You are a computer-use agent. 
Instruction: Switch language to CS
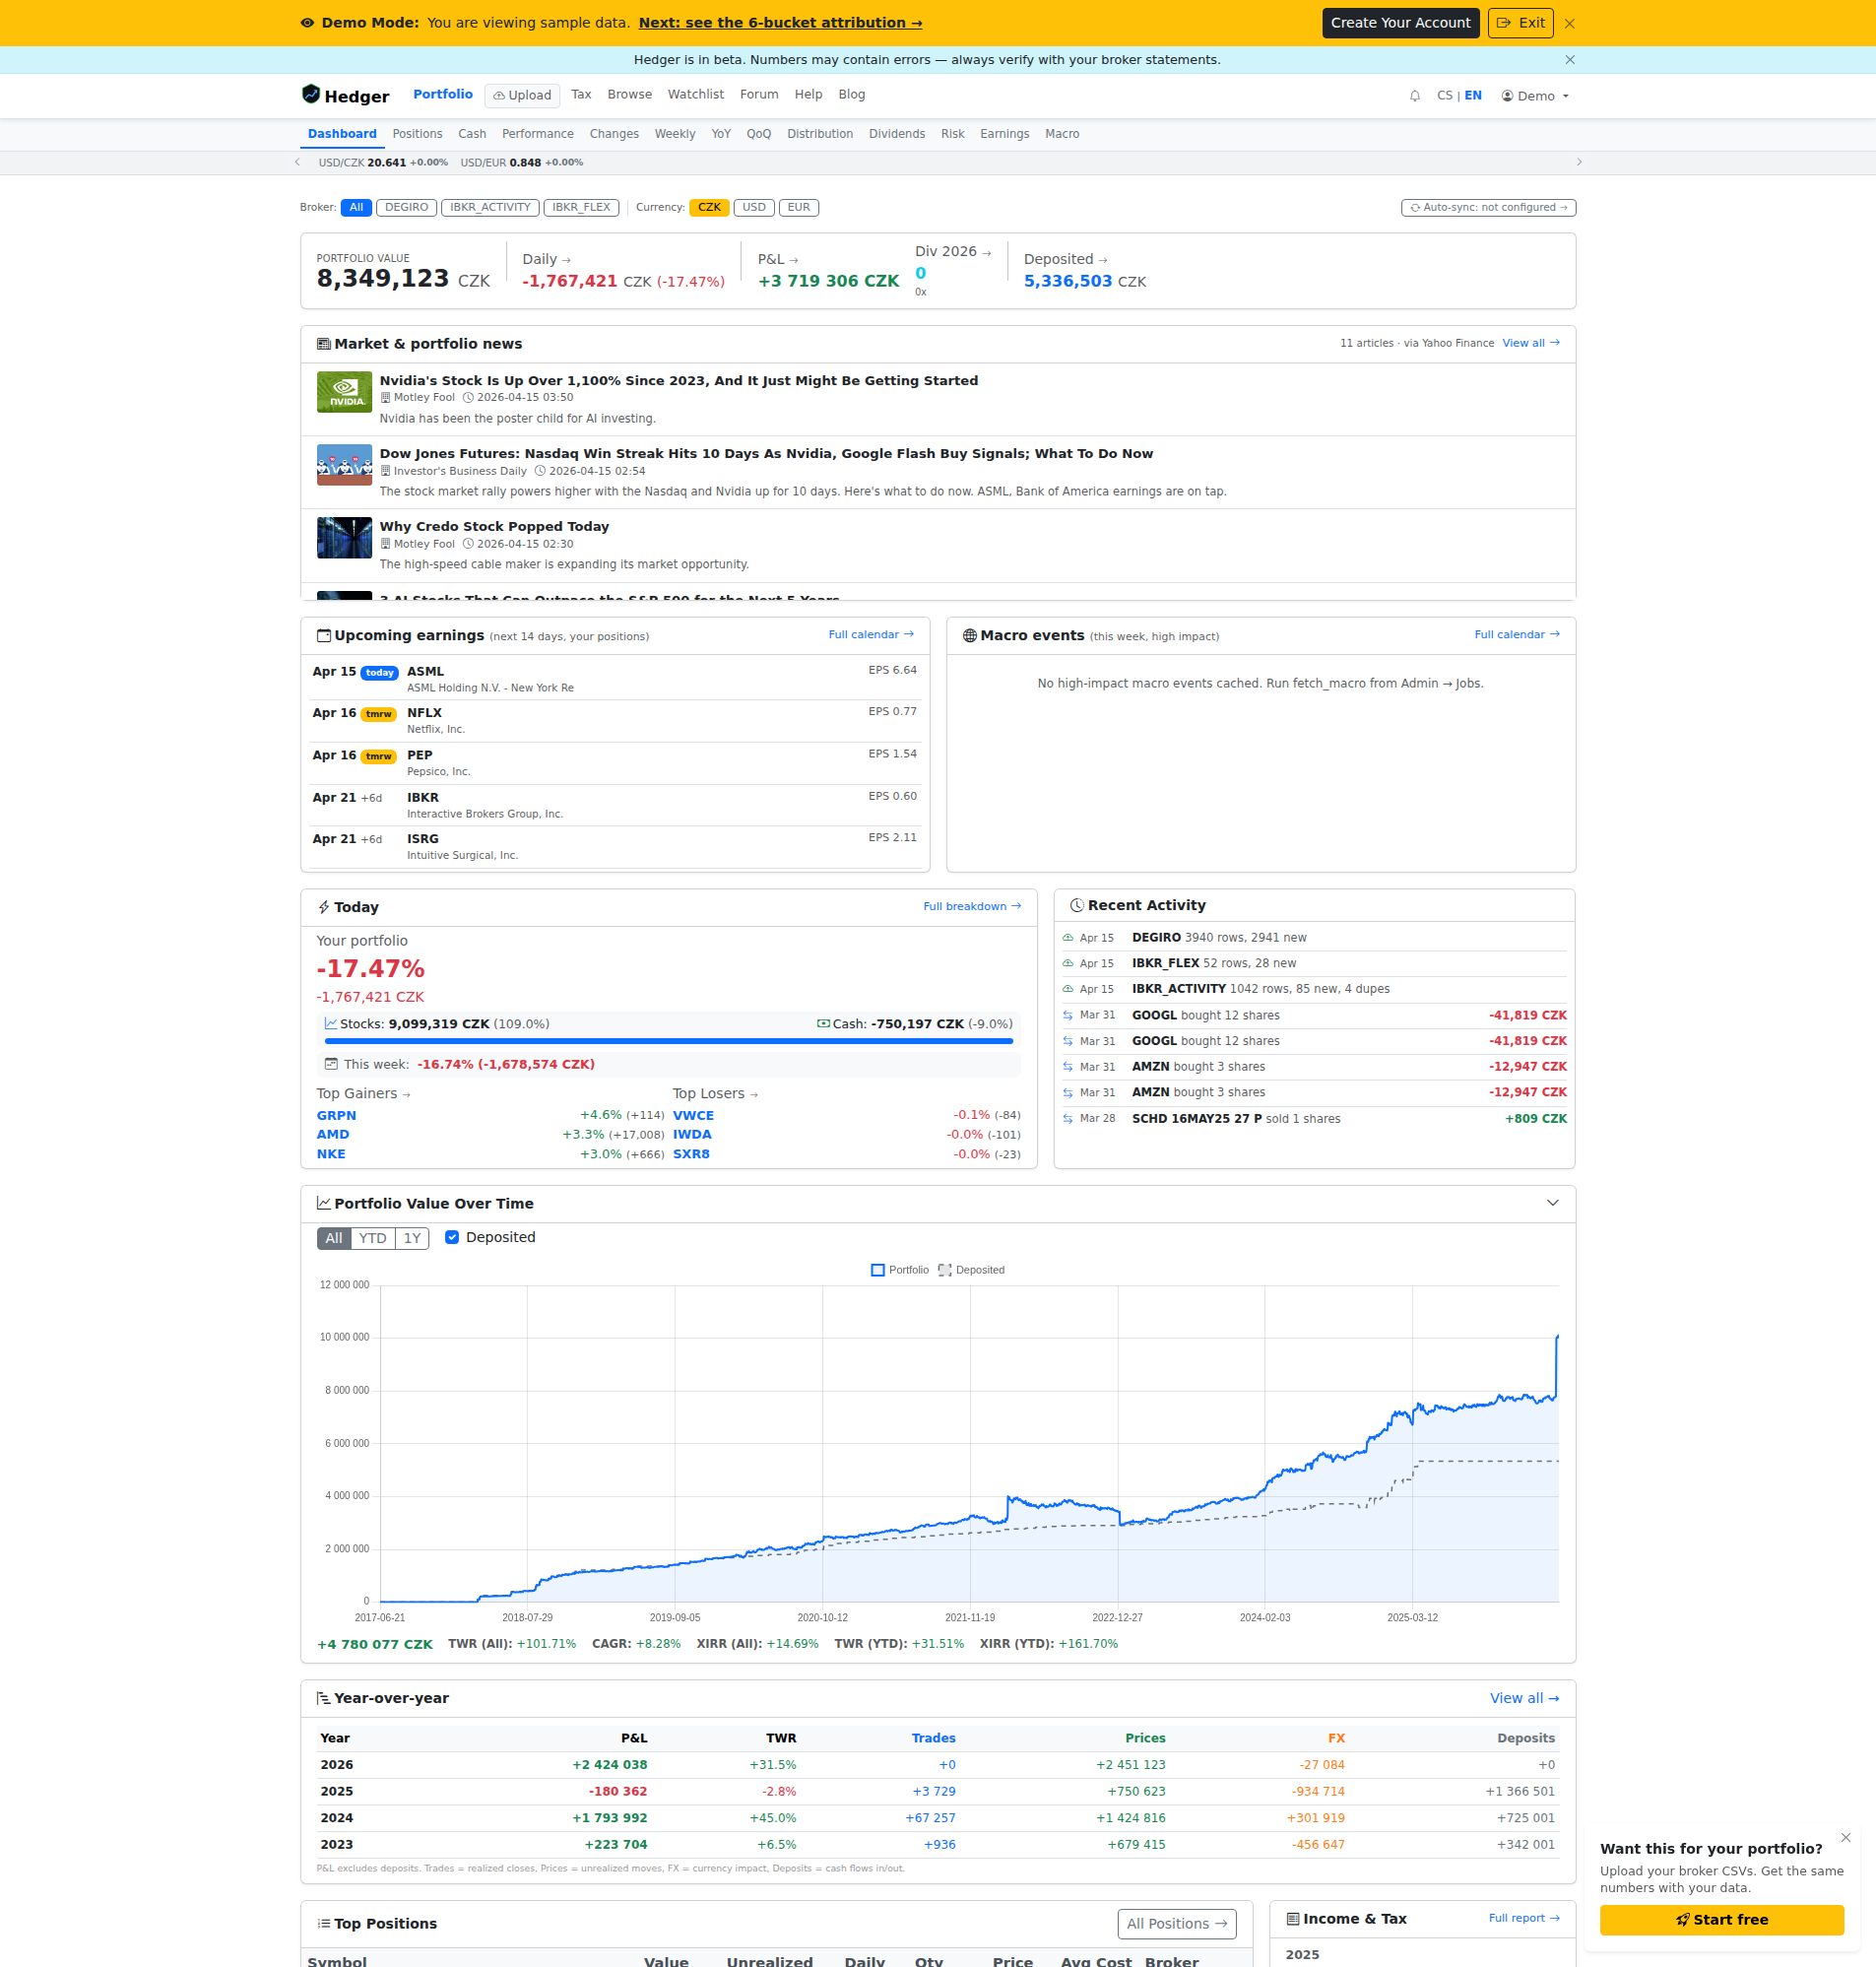[1445, 96]
